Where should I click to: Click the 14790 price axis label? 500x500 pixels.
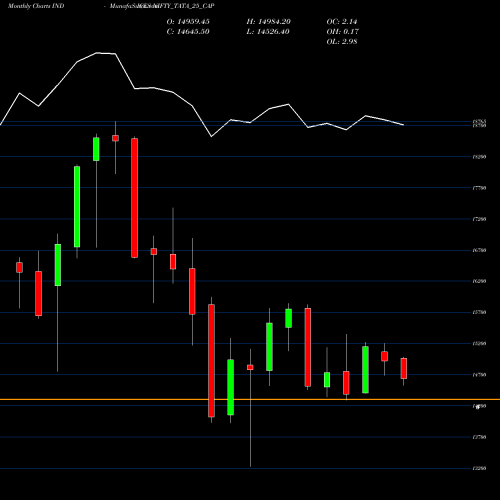479,375
